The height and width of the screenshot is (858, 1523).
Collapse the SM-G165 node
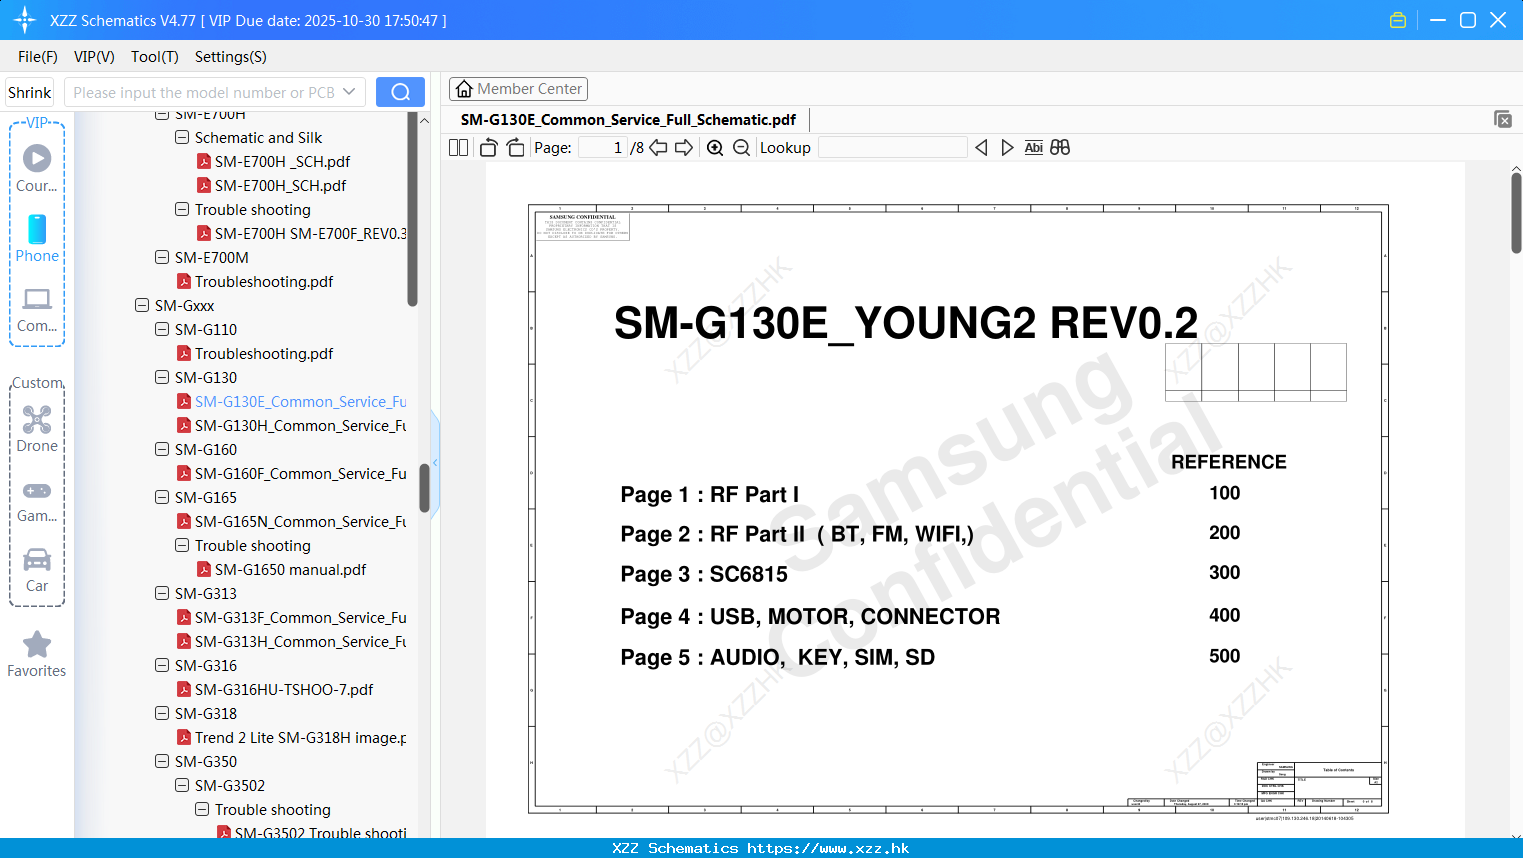162,497
